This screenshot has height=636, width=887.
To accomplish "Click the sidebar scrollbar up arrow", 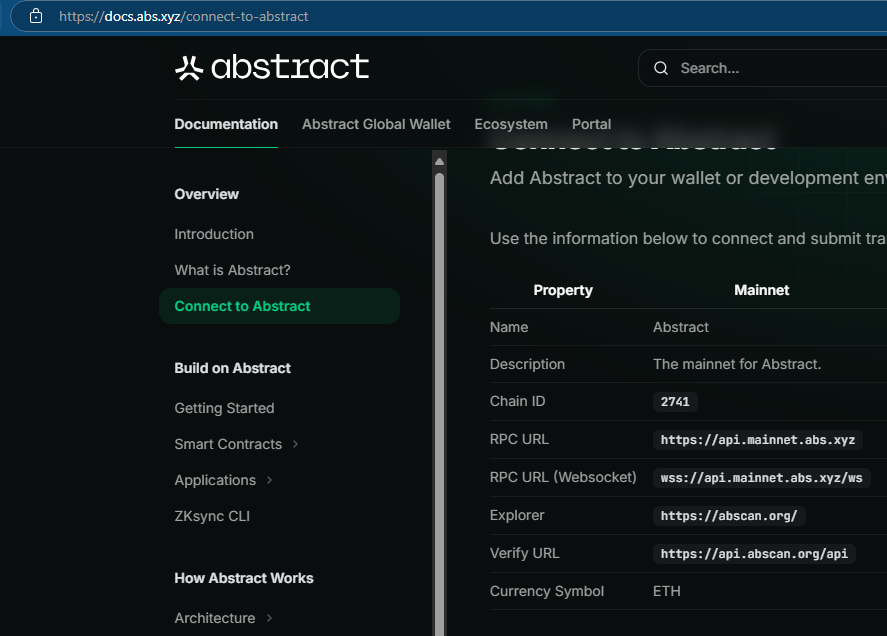I will (440, 162).
